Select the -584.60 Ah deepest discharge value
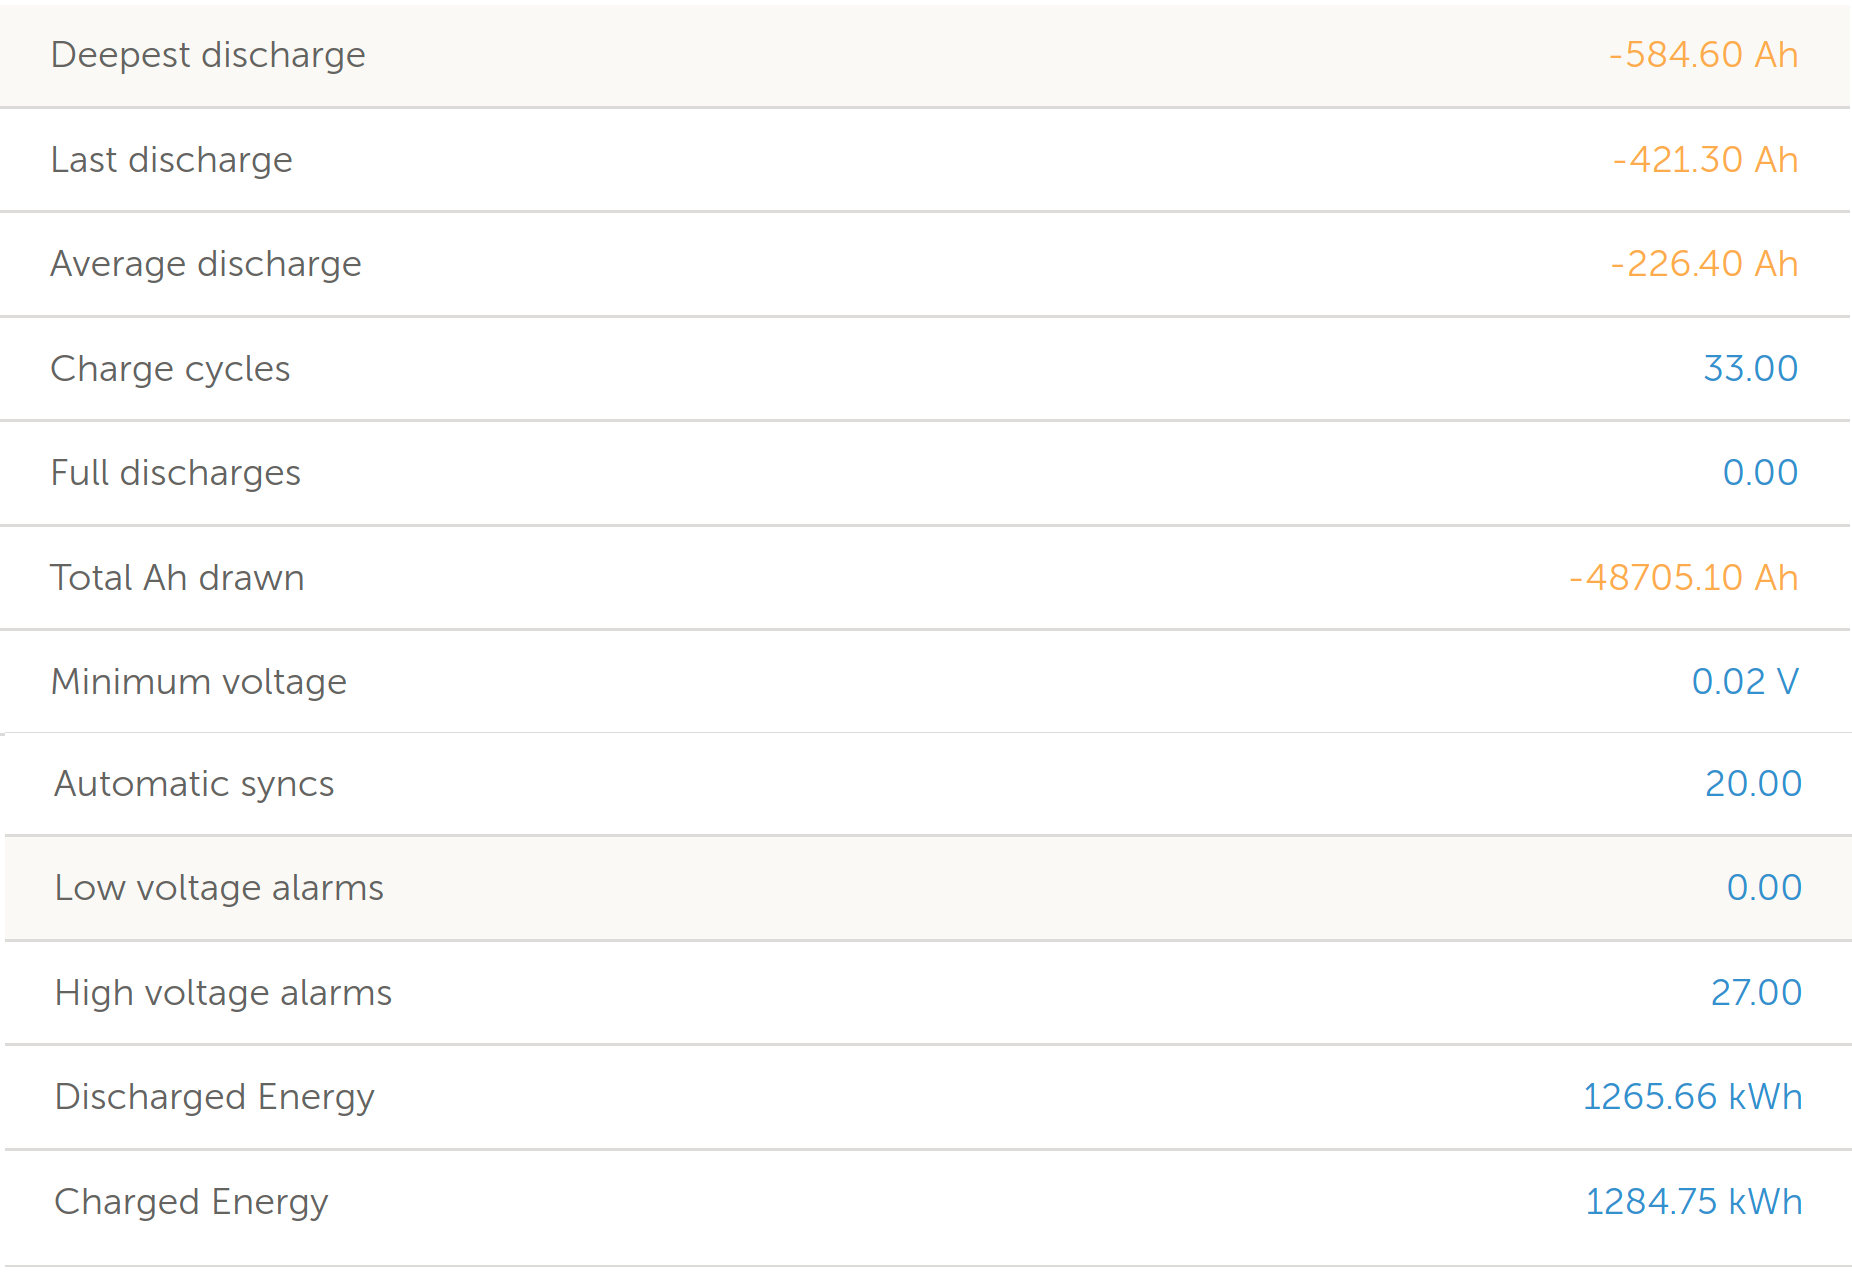This screenshot has width=1852, height=1272. (1703, 55)
